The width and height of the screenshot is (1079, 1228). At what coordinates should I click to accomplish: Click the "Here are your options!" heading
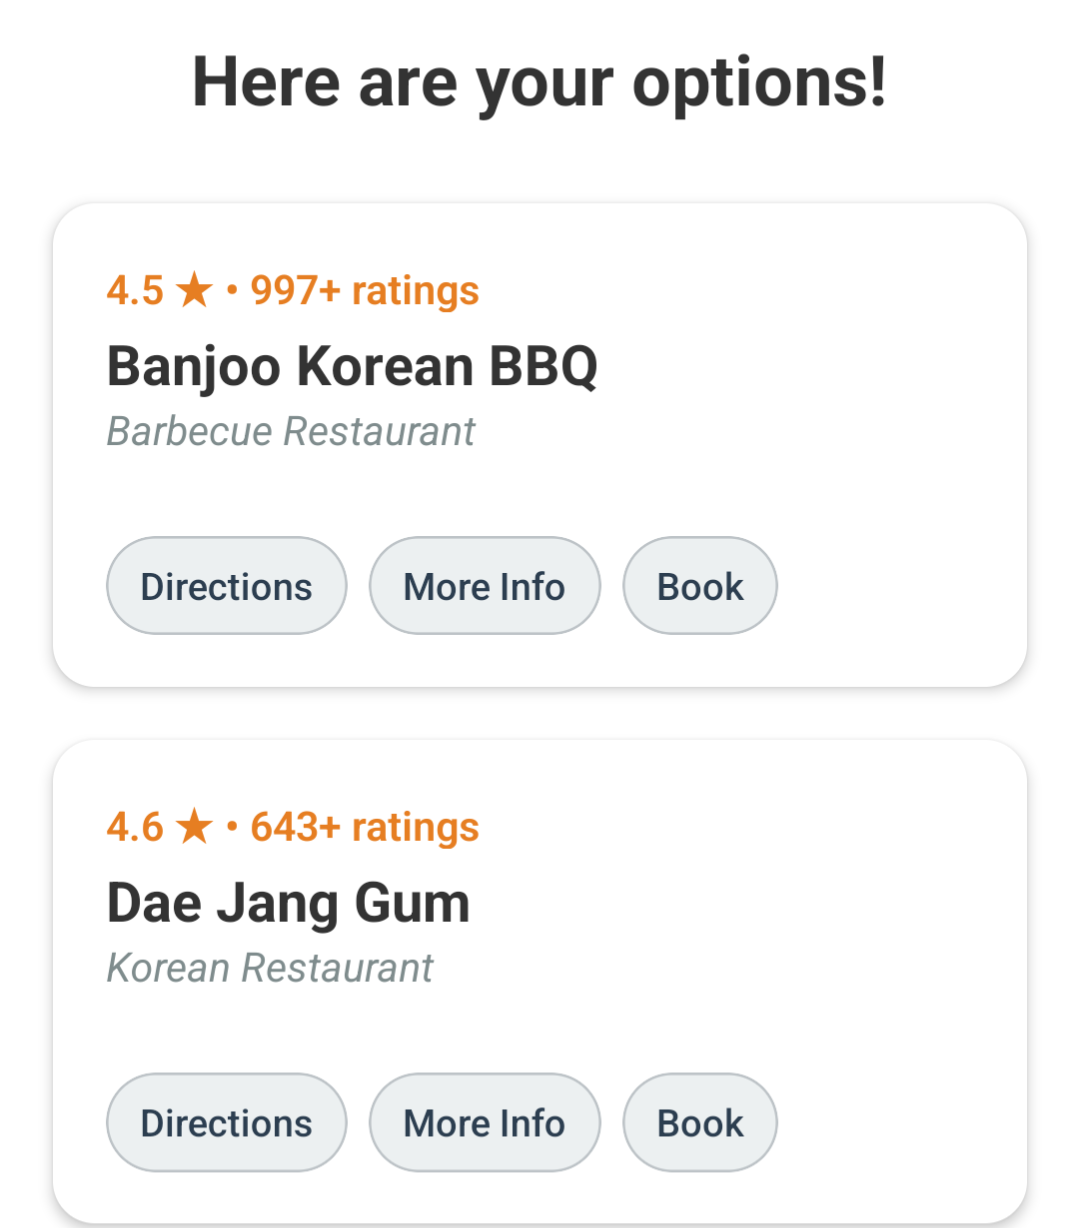click(539, 82)
